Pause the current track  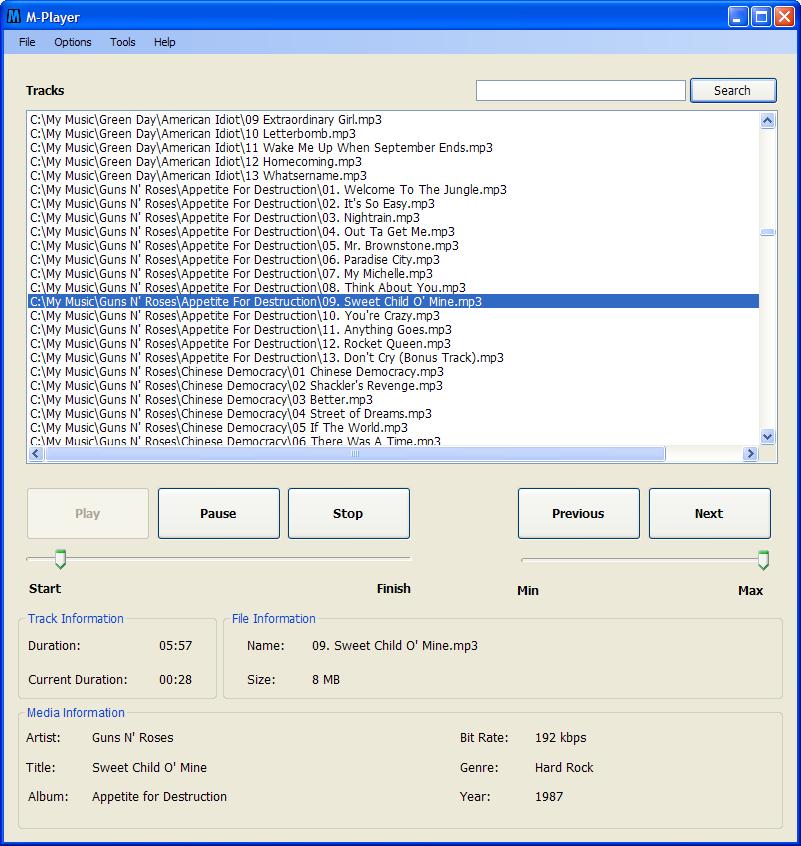coord(218,514)
